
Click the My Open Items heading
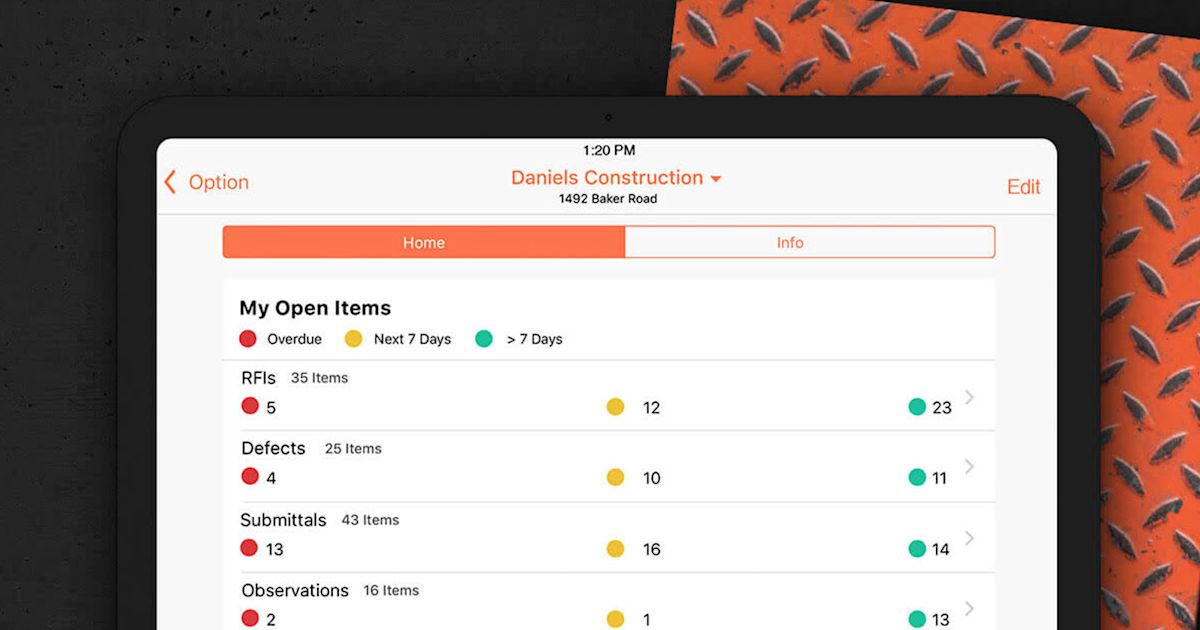(x=315, y=308)
